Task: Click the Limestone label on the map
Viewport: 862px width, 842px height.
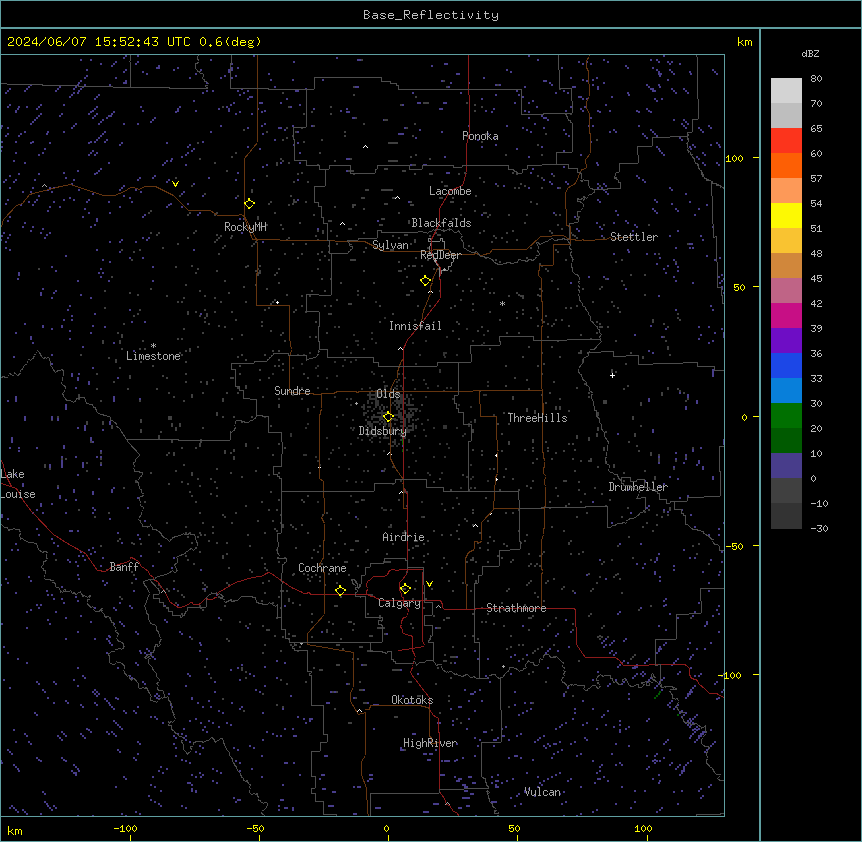Action: (153, 356)
